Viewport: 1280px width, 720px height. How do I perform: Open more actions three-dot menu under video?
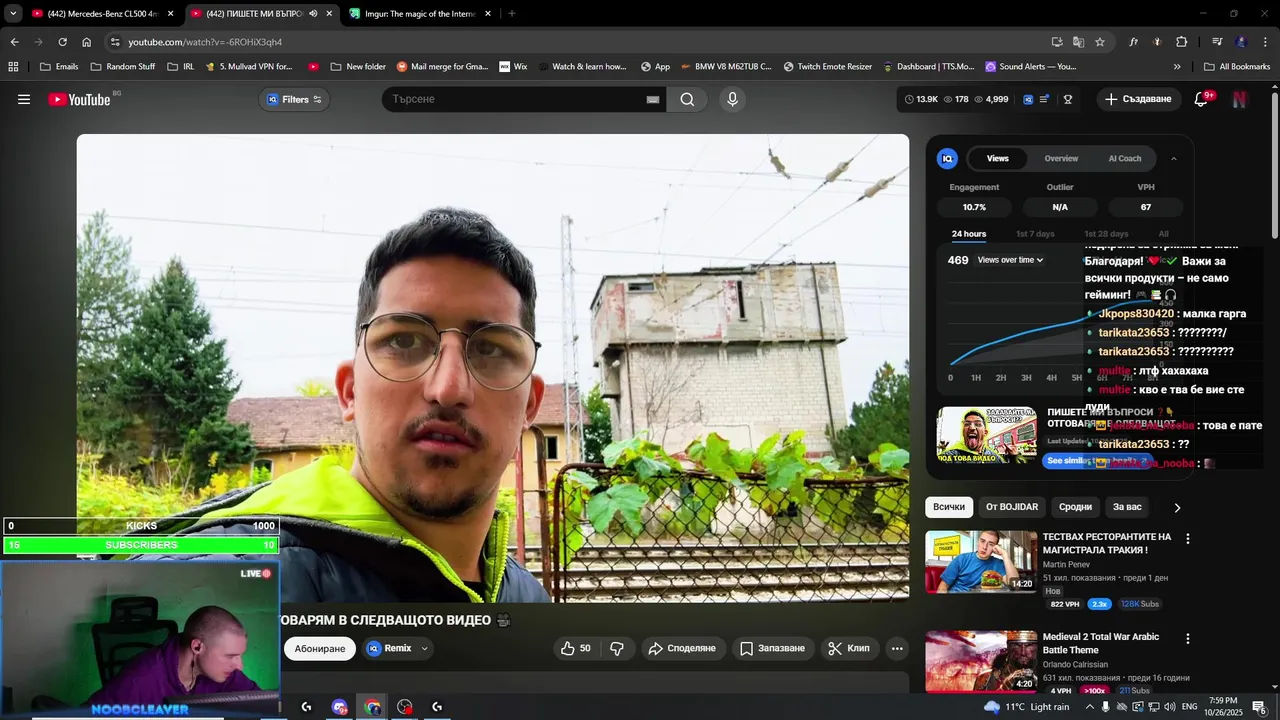click(897, 648)
